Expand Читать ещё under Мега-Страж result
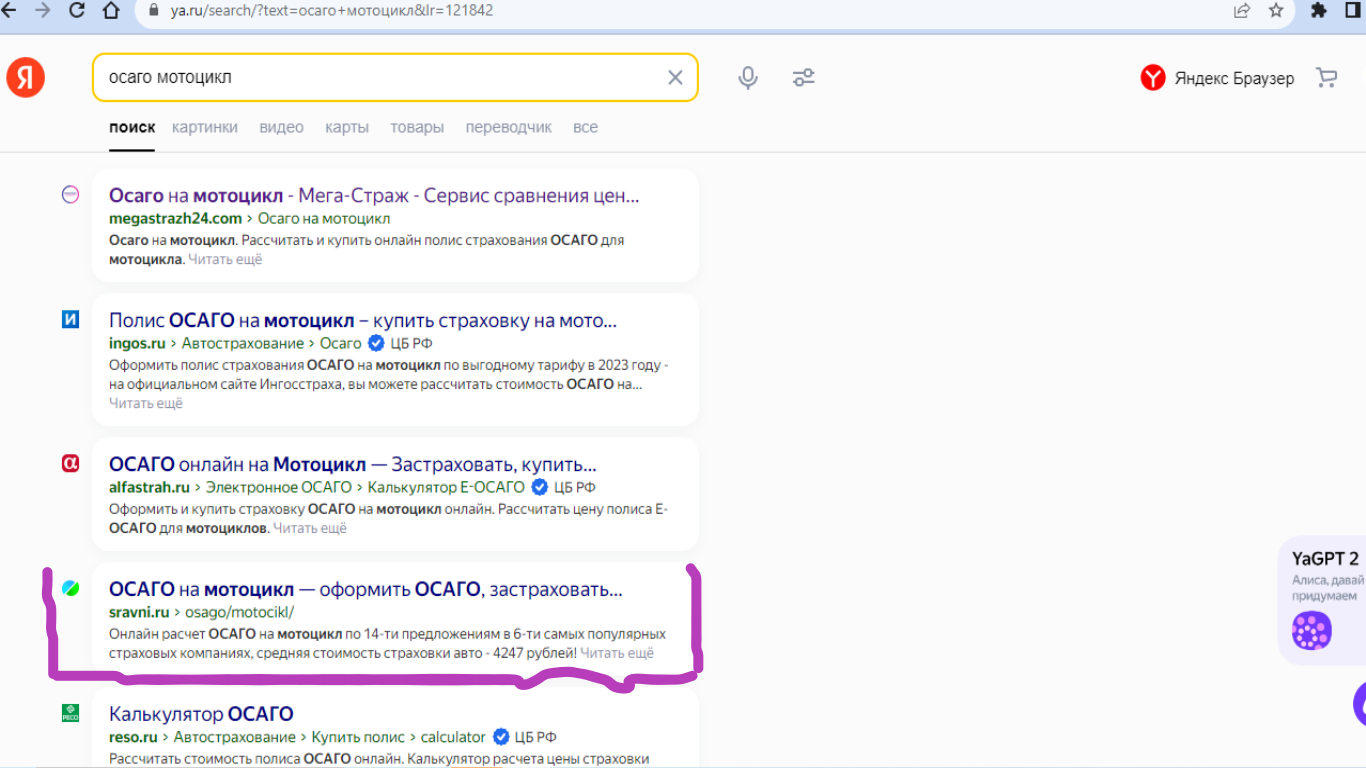 click(225, 259)
